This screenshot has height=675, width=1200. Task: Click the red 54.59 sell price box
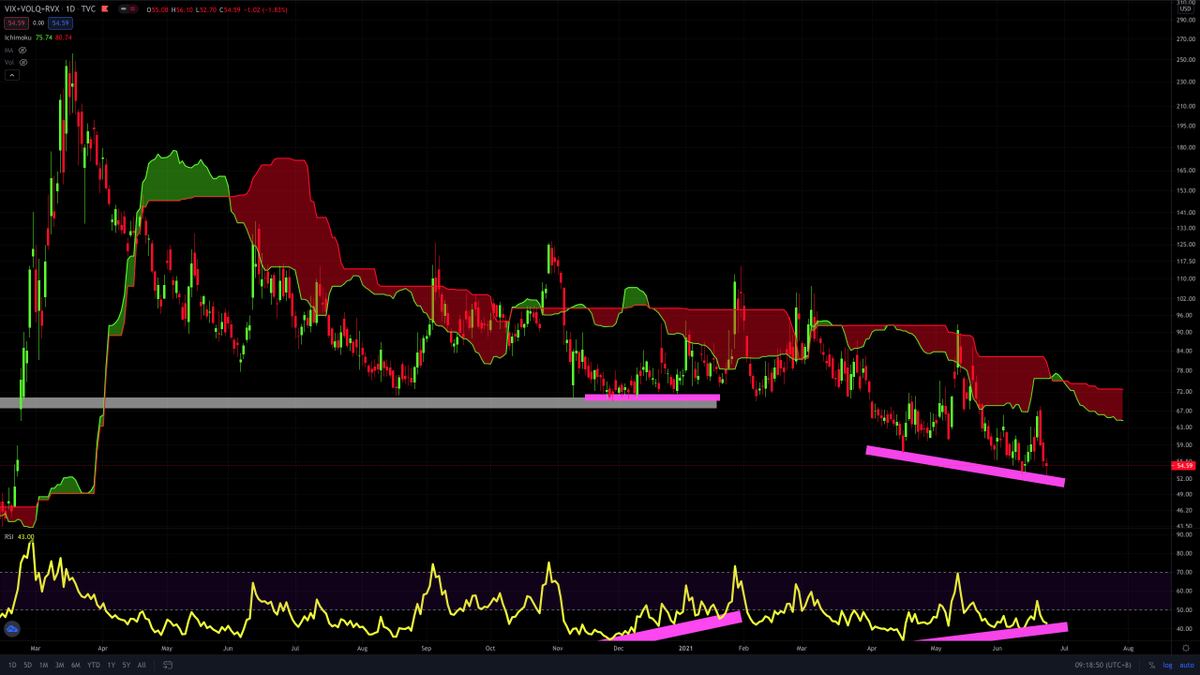15,22
